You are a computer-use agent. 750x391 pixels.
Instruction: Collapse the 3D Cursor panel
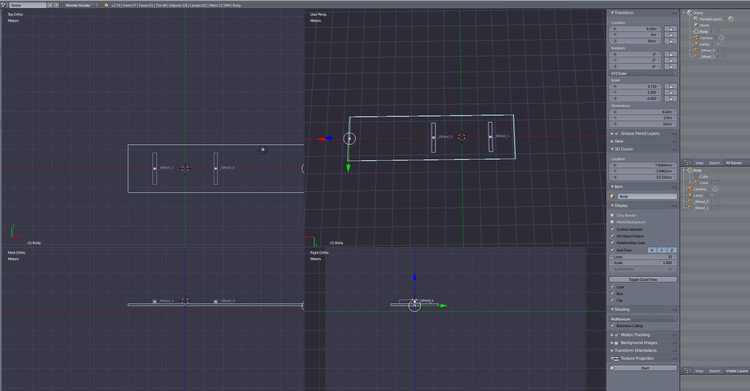pos(612,149)
